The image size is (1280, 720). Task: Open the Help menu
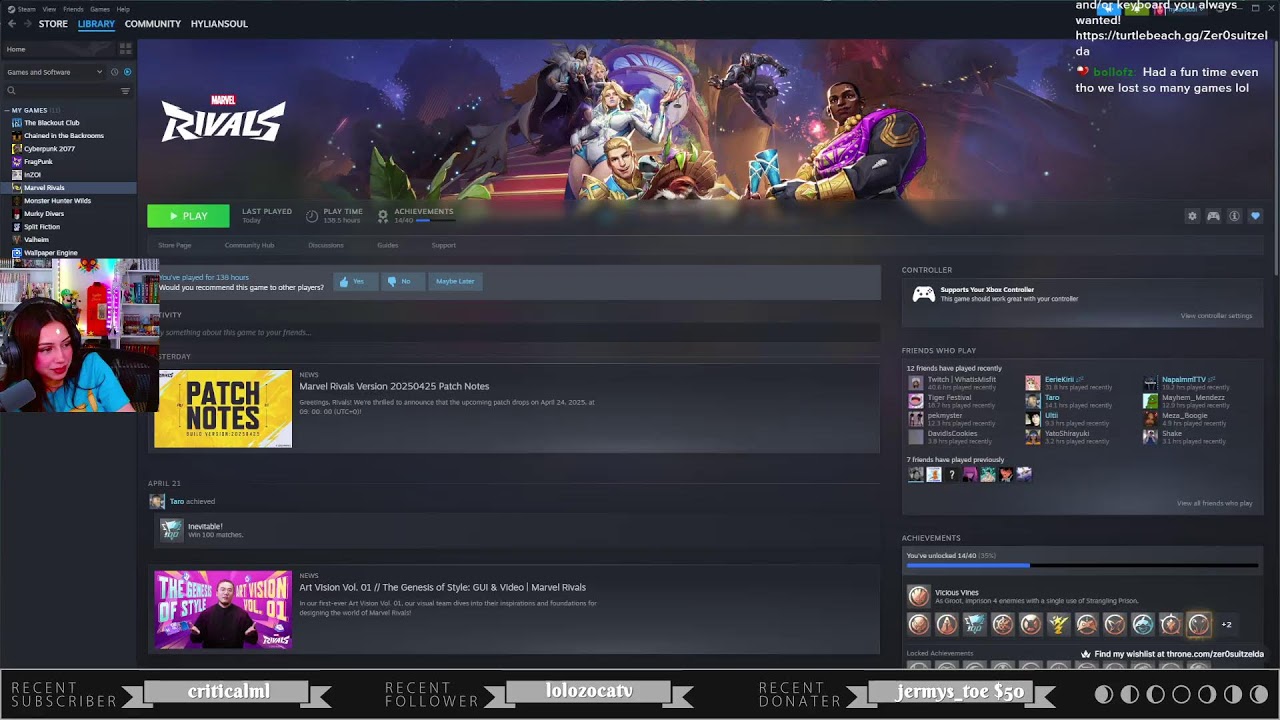(123, 9)
